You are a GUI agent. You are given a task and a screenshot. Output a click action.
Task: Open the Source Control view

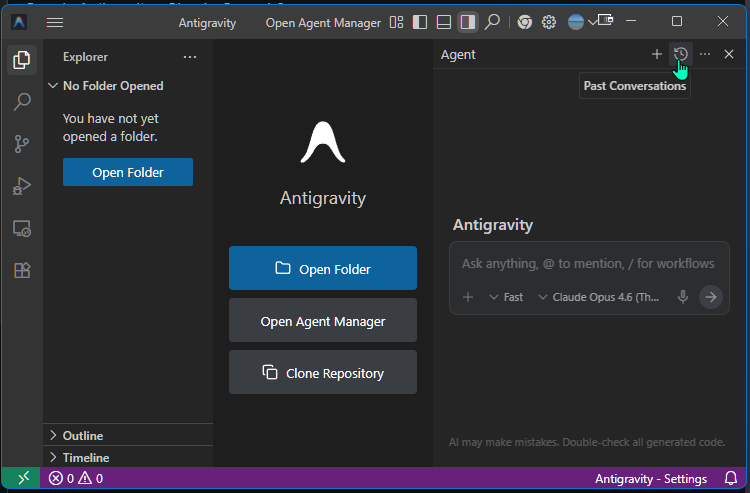(x=21, y=144)
